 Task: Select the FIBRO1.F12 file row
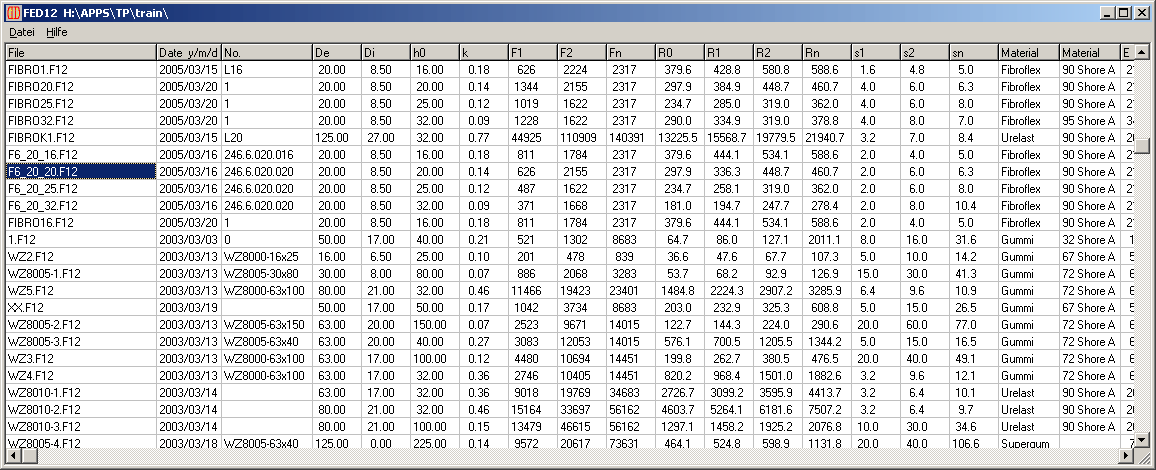(x=80, y=70)
